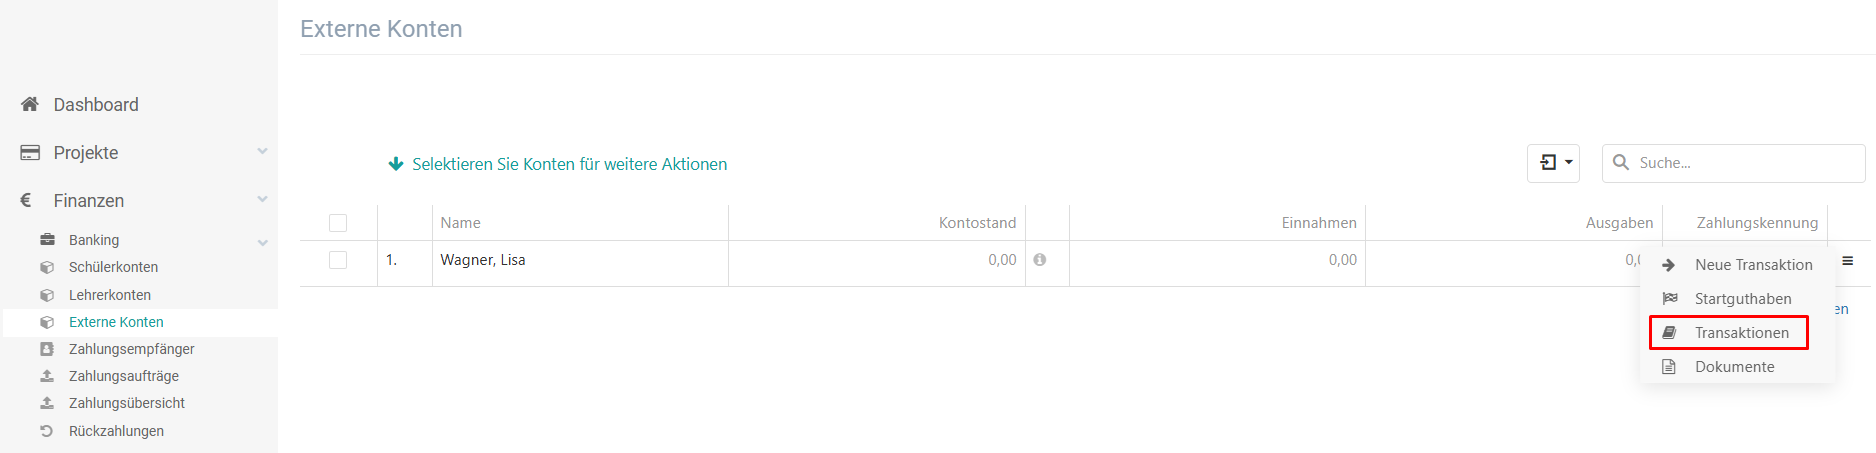Click info icon next to Kontostand value
Image resolution: width=1876 pixels, height=453 pixels.
pos(1040,260)
